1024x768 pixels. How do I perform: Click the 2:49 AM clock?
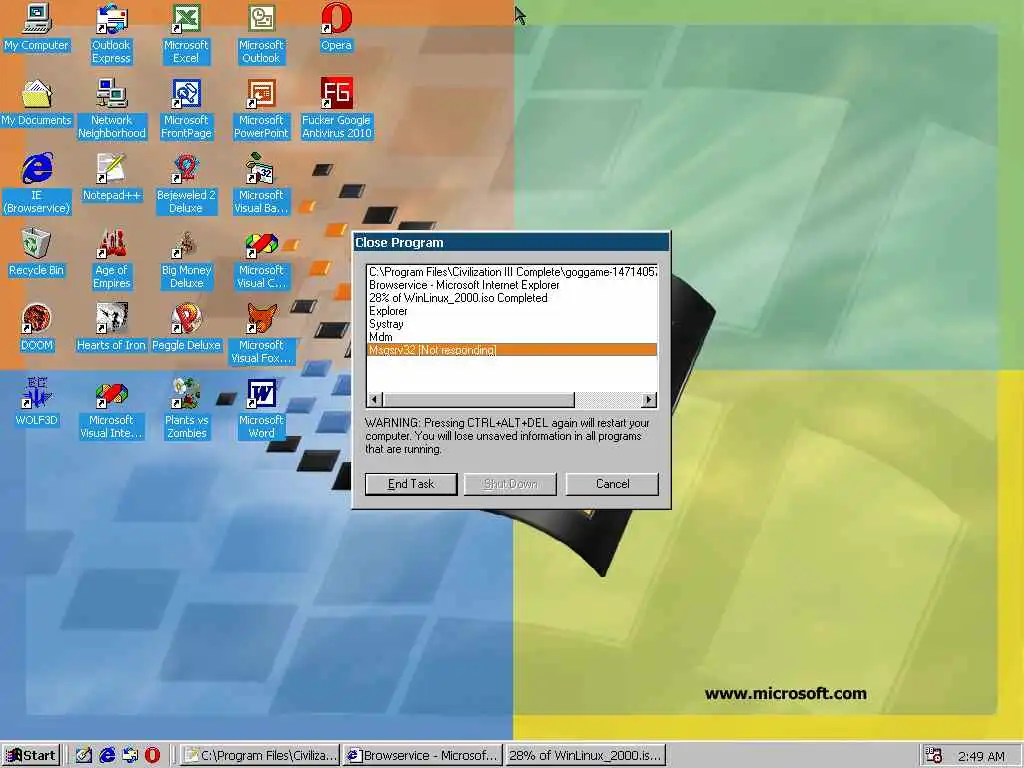pyautogui.click(x=981, y=756)
